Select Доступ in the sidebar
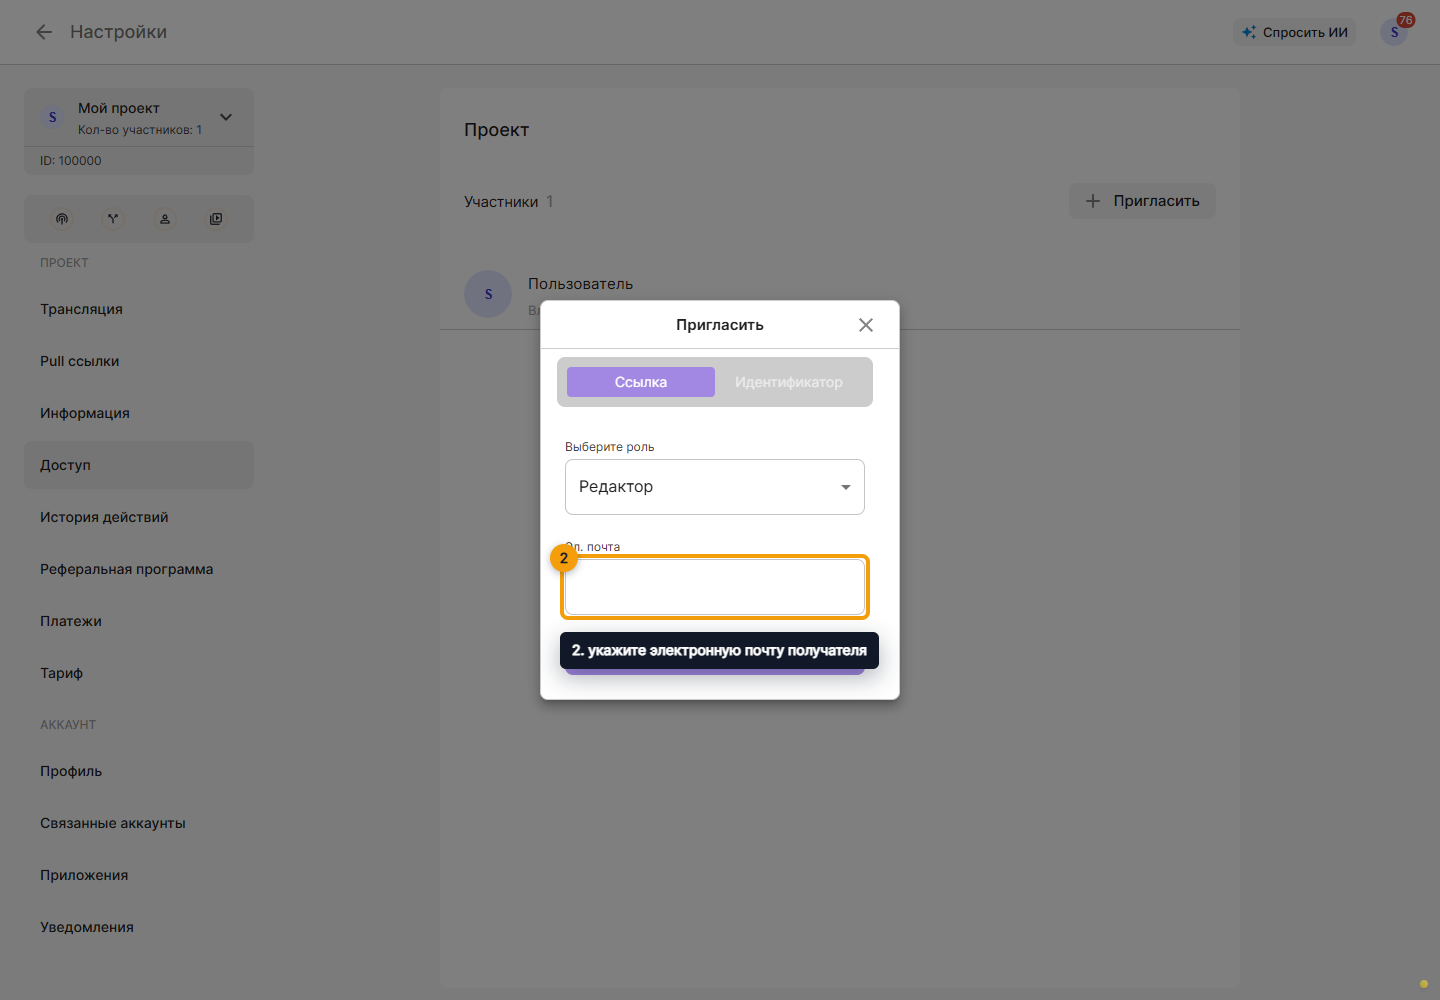The height and width of the screenshot is (1000, 1440). click(x=139, y=465)
